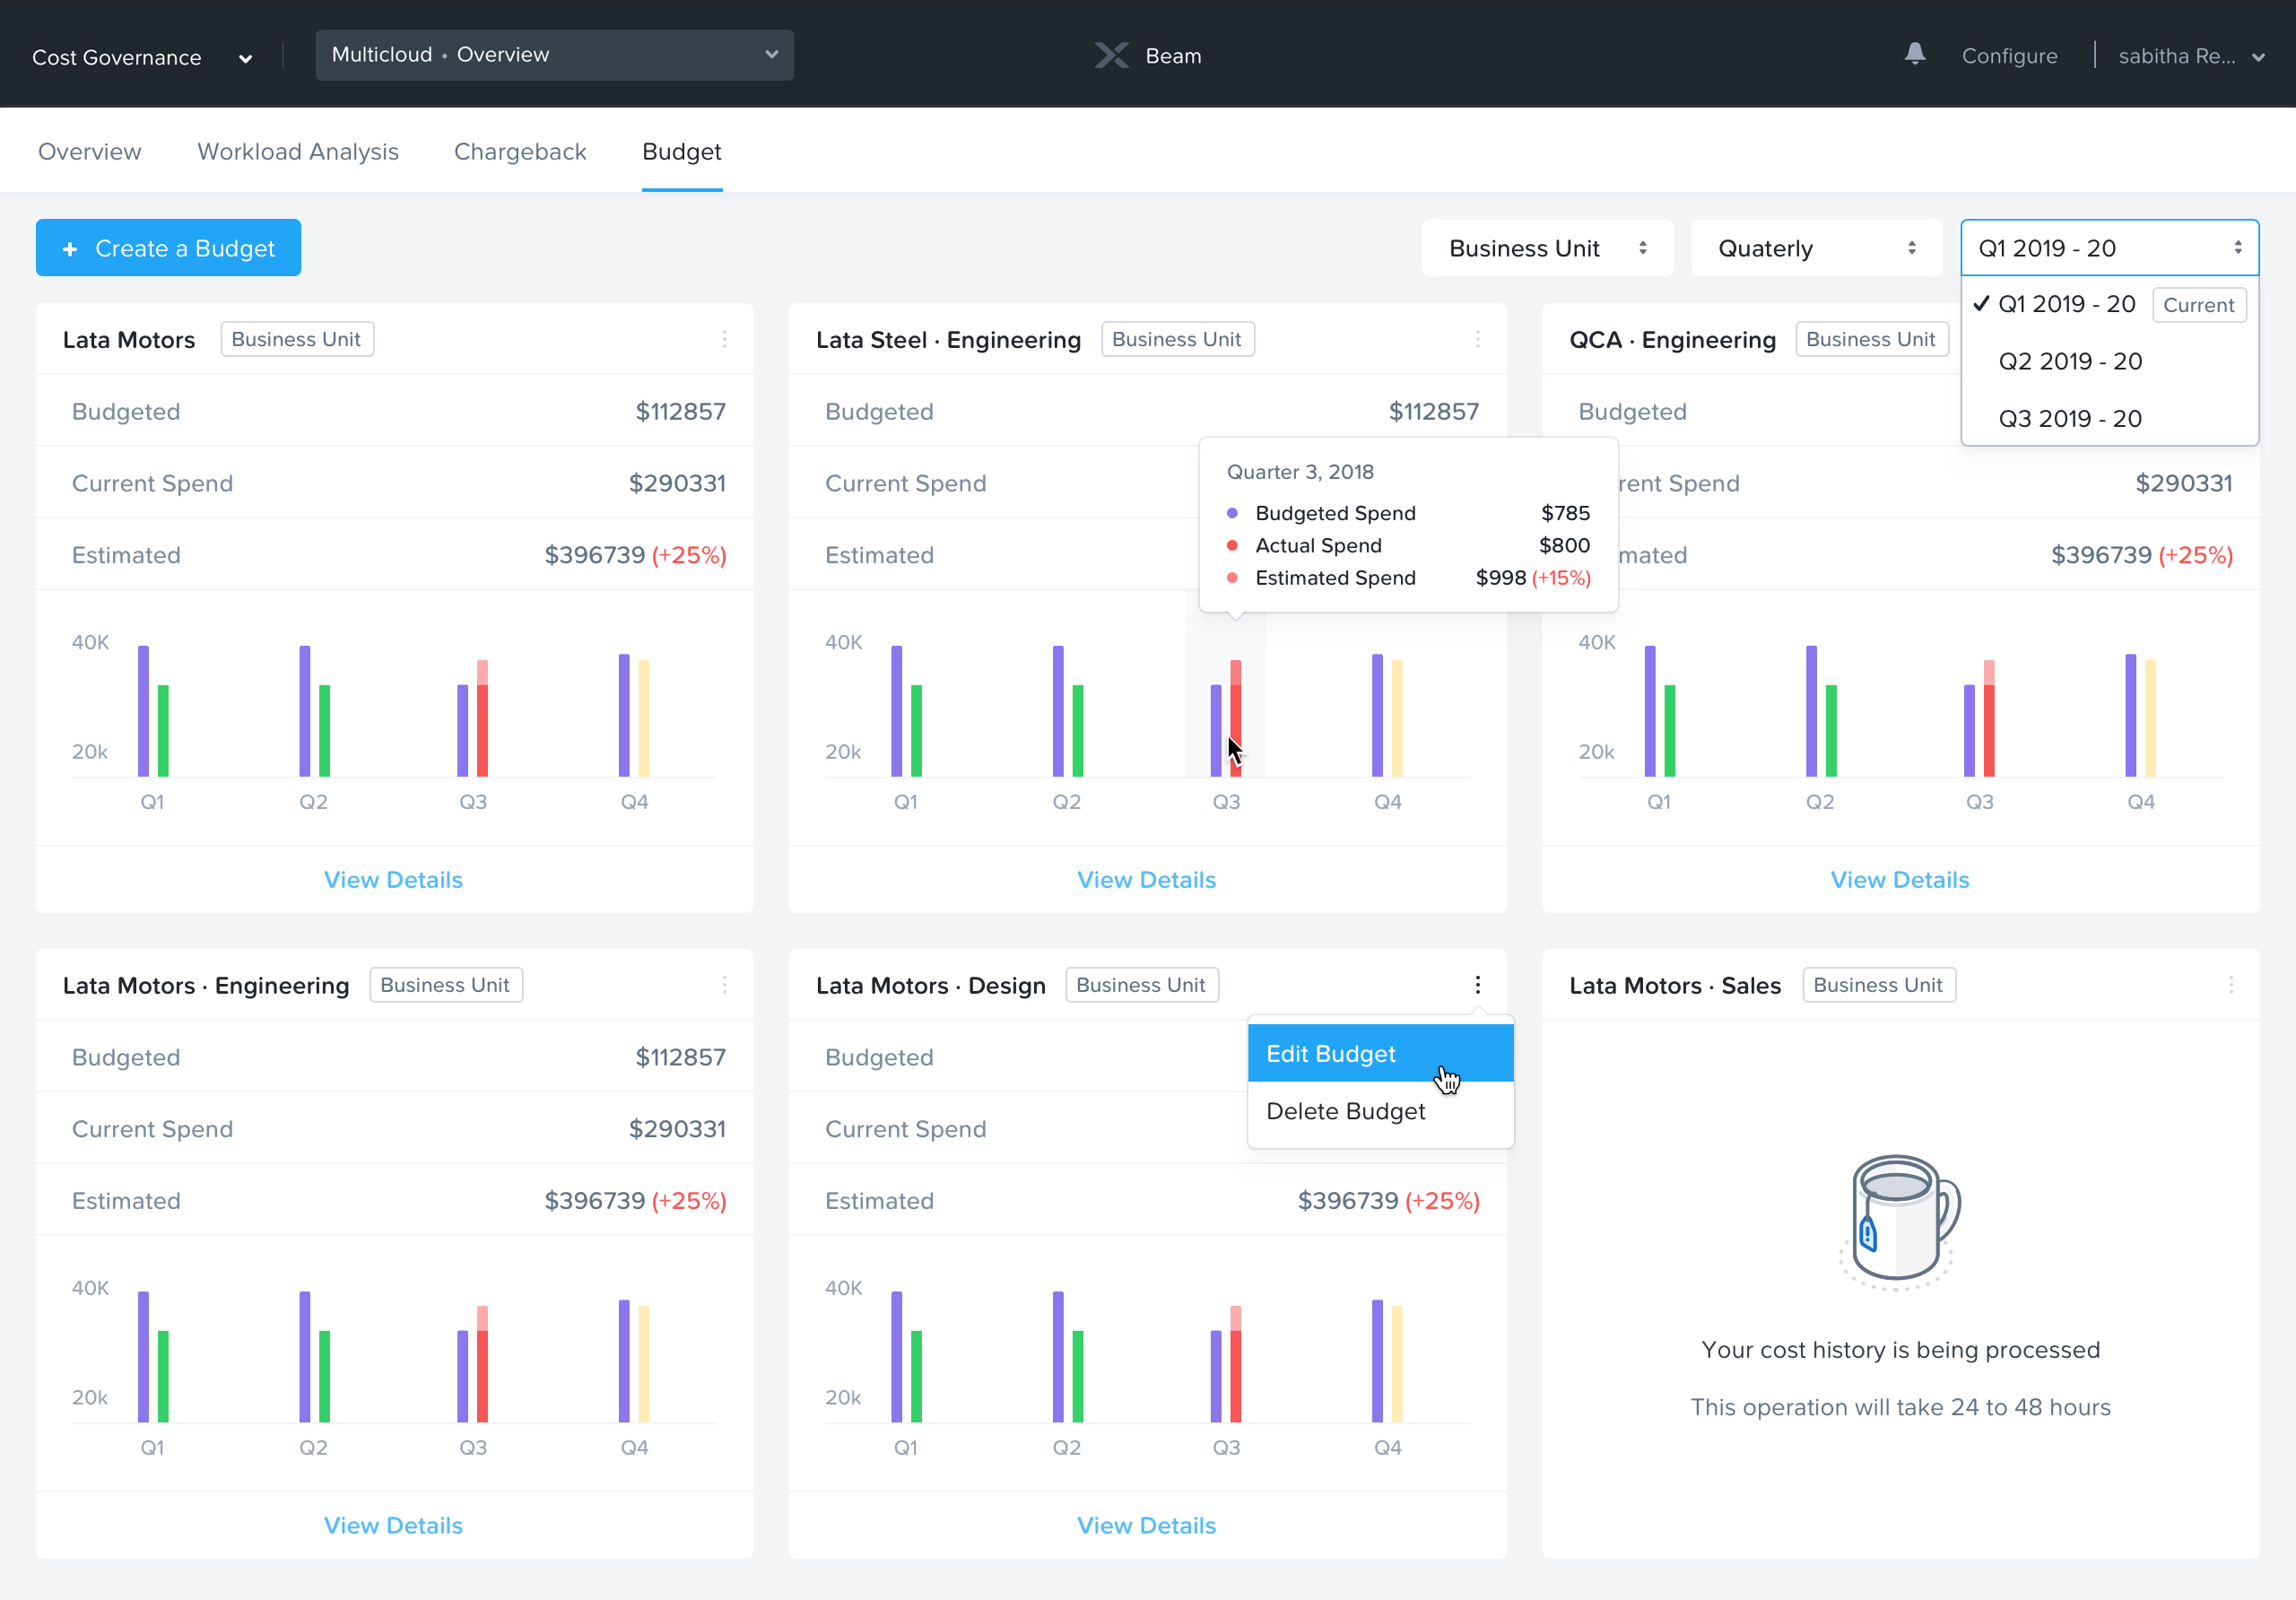Expand the Cost Governance selector
Screen dimensions: 2296x1600
(244, 57)
